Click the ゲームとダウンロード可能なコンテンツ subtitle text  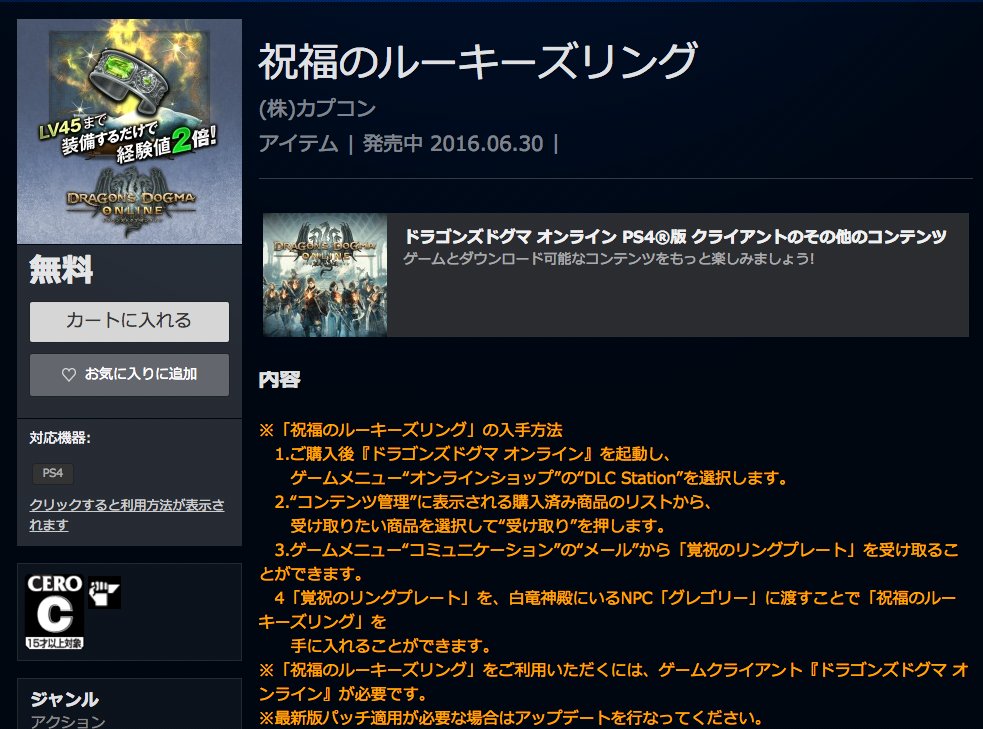(608, 259)
